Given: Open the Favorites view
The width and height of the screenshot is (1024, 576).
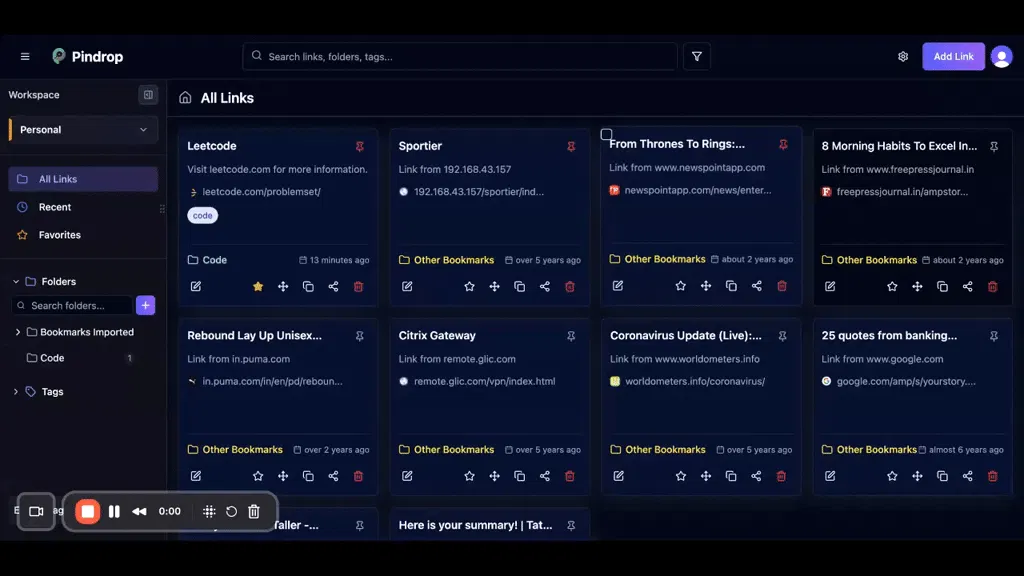Looking at the screenshot, I should [83, 235].
